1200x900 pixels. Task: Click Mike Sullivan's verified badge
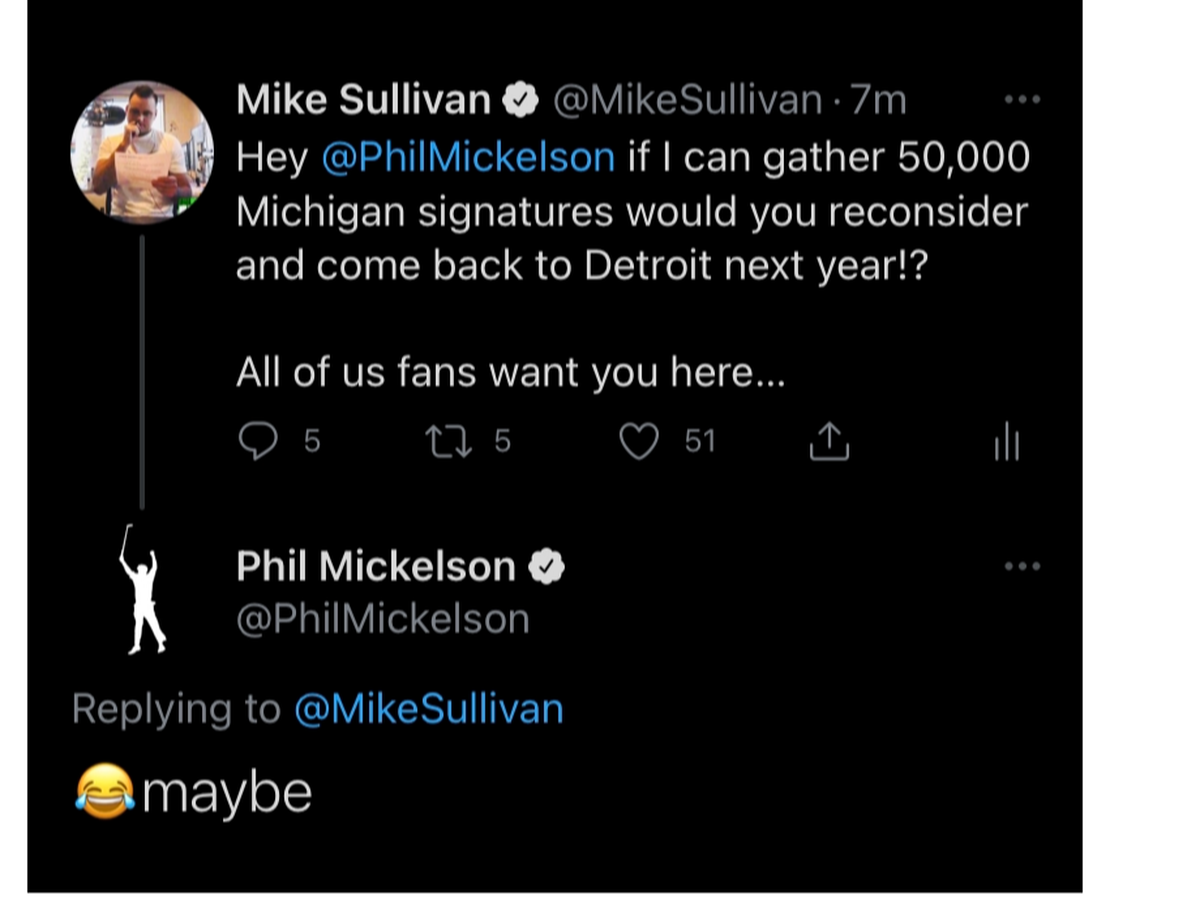click(x=521, y=100)
